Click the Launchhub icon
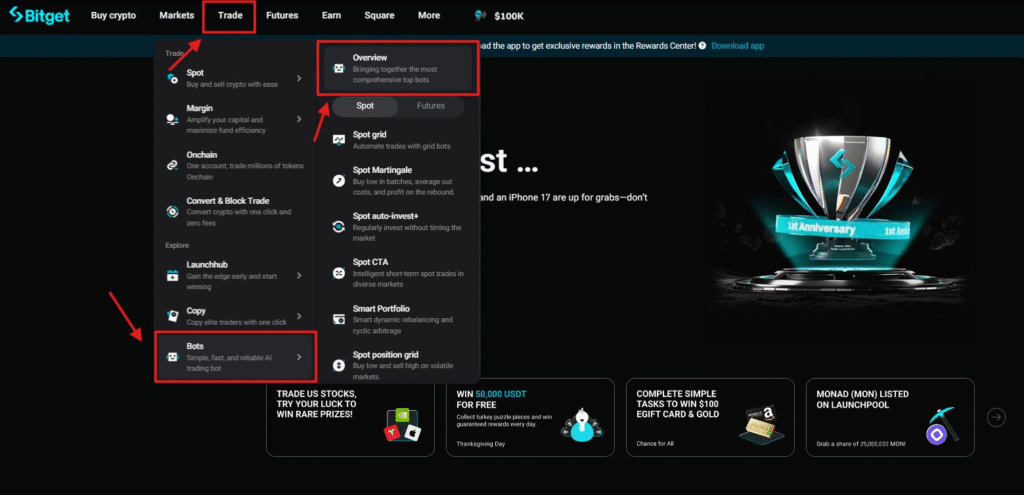Image resolution: width=1024 pixels, height=495 pixels. pos(172,275)
